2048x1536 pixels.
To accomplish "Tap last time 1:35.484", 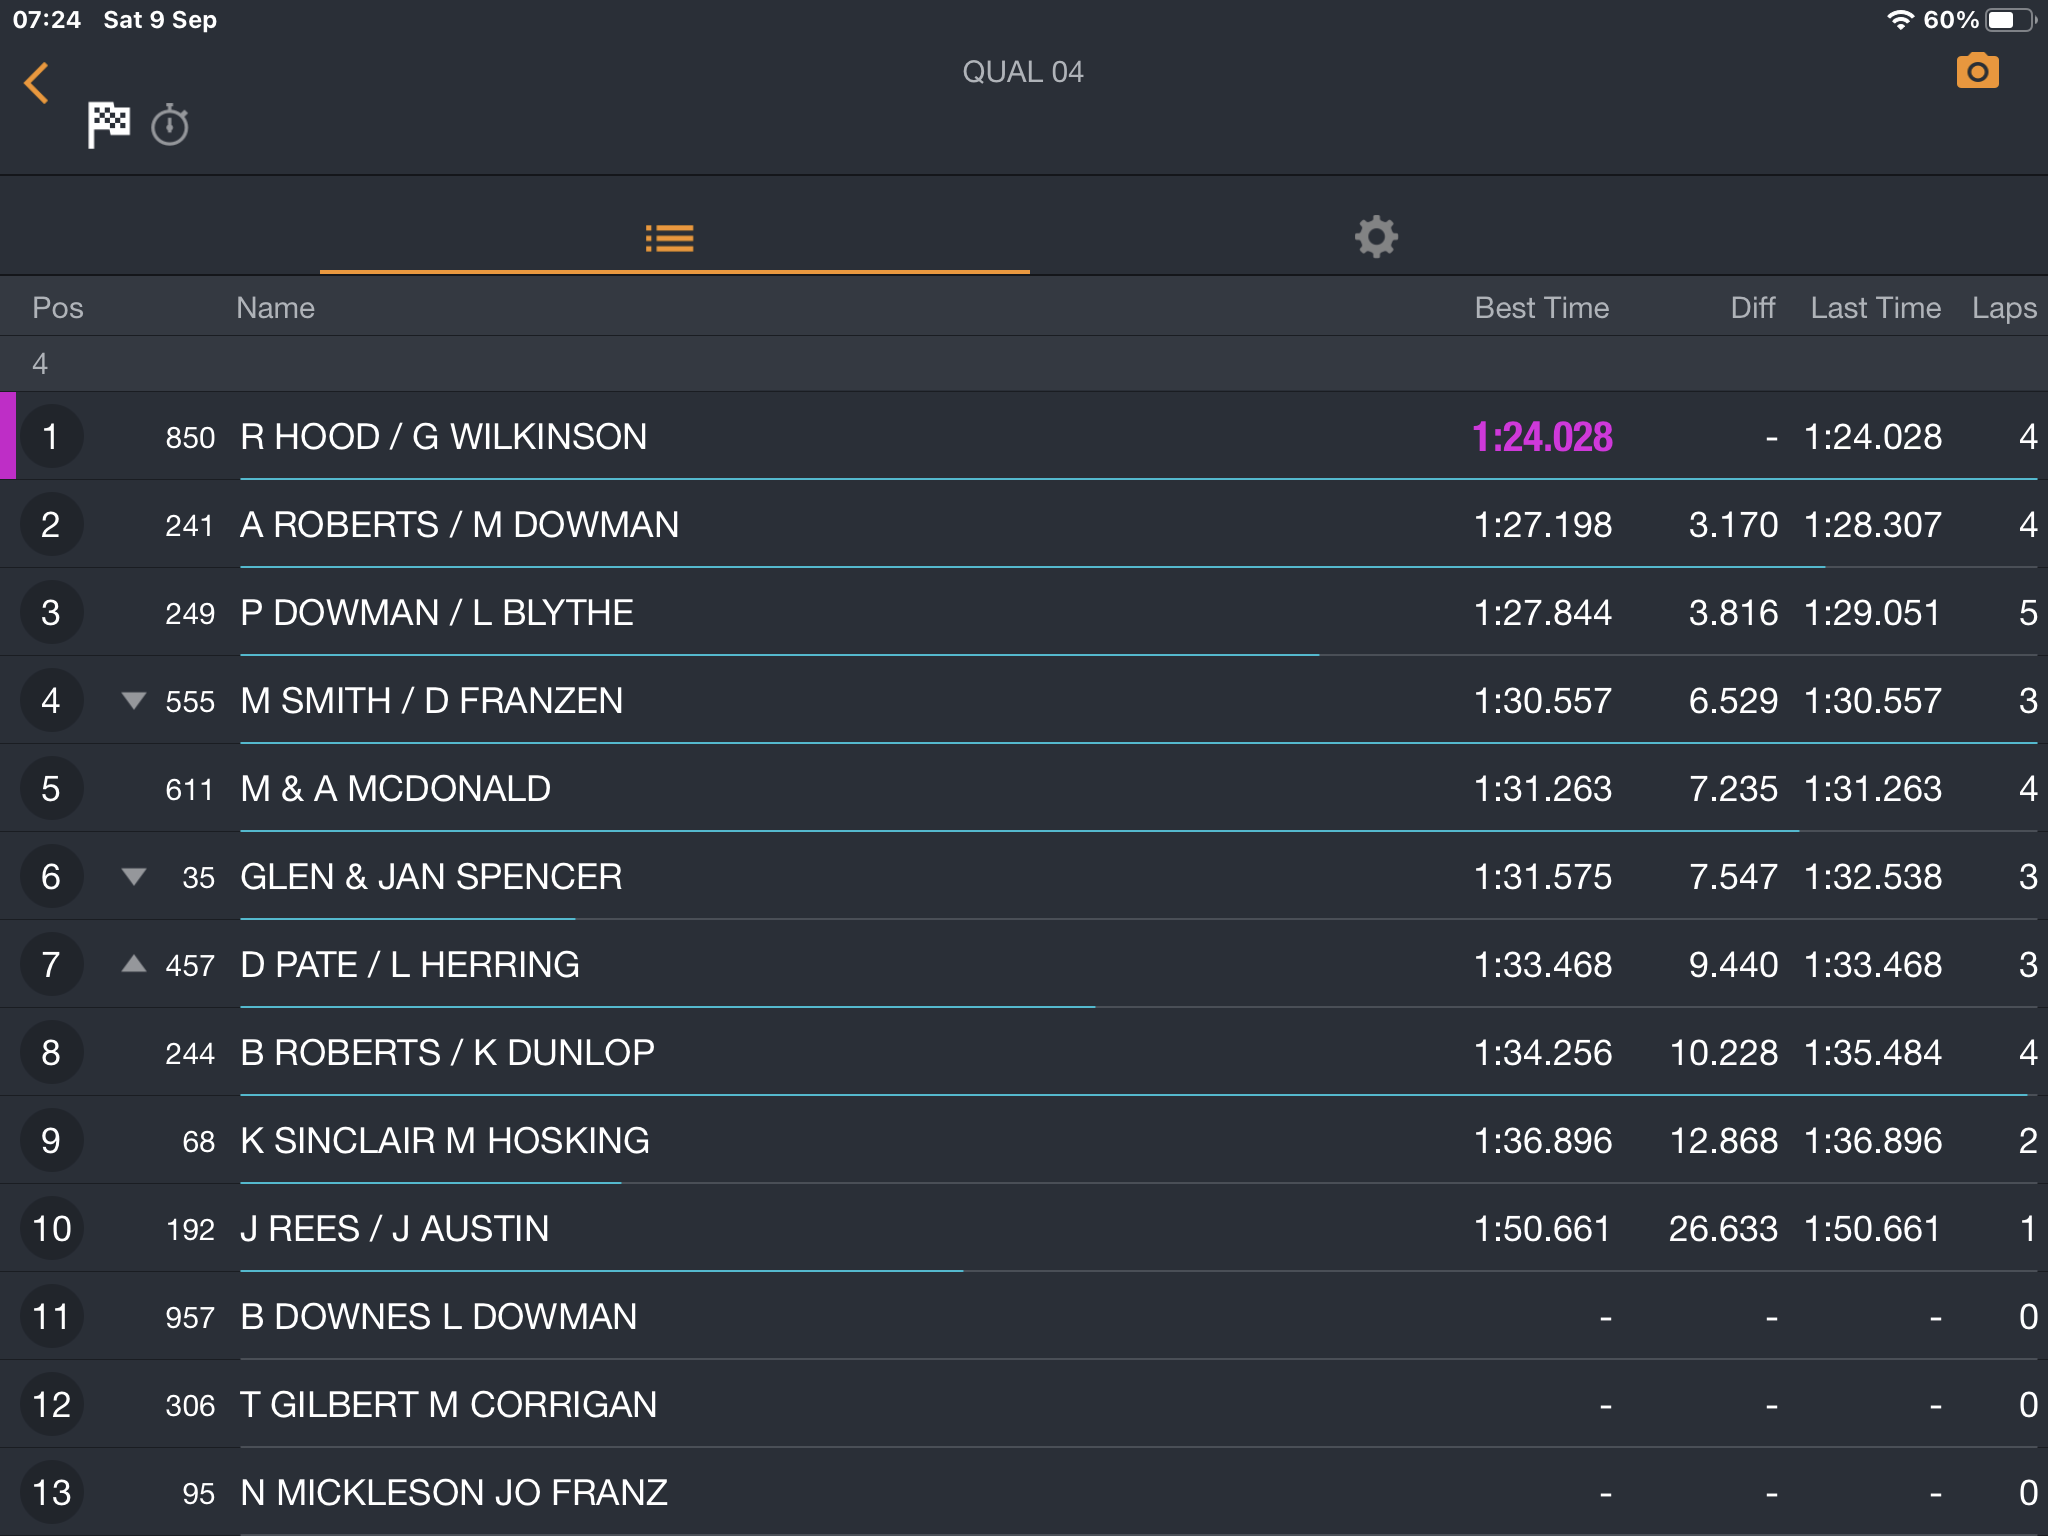I will 1873,1053.
